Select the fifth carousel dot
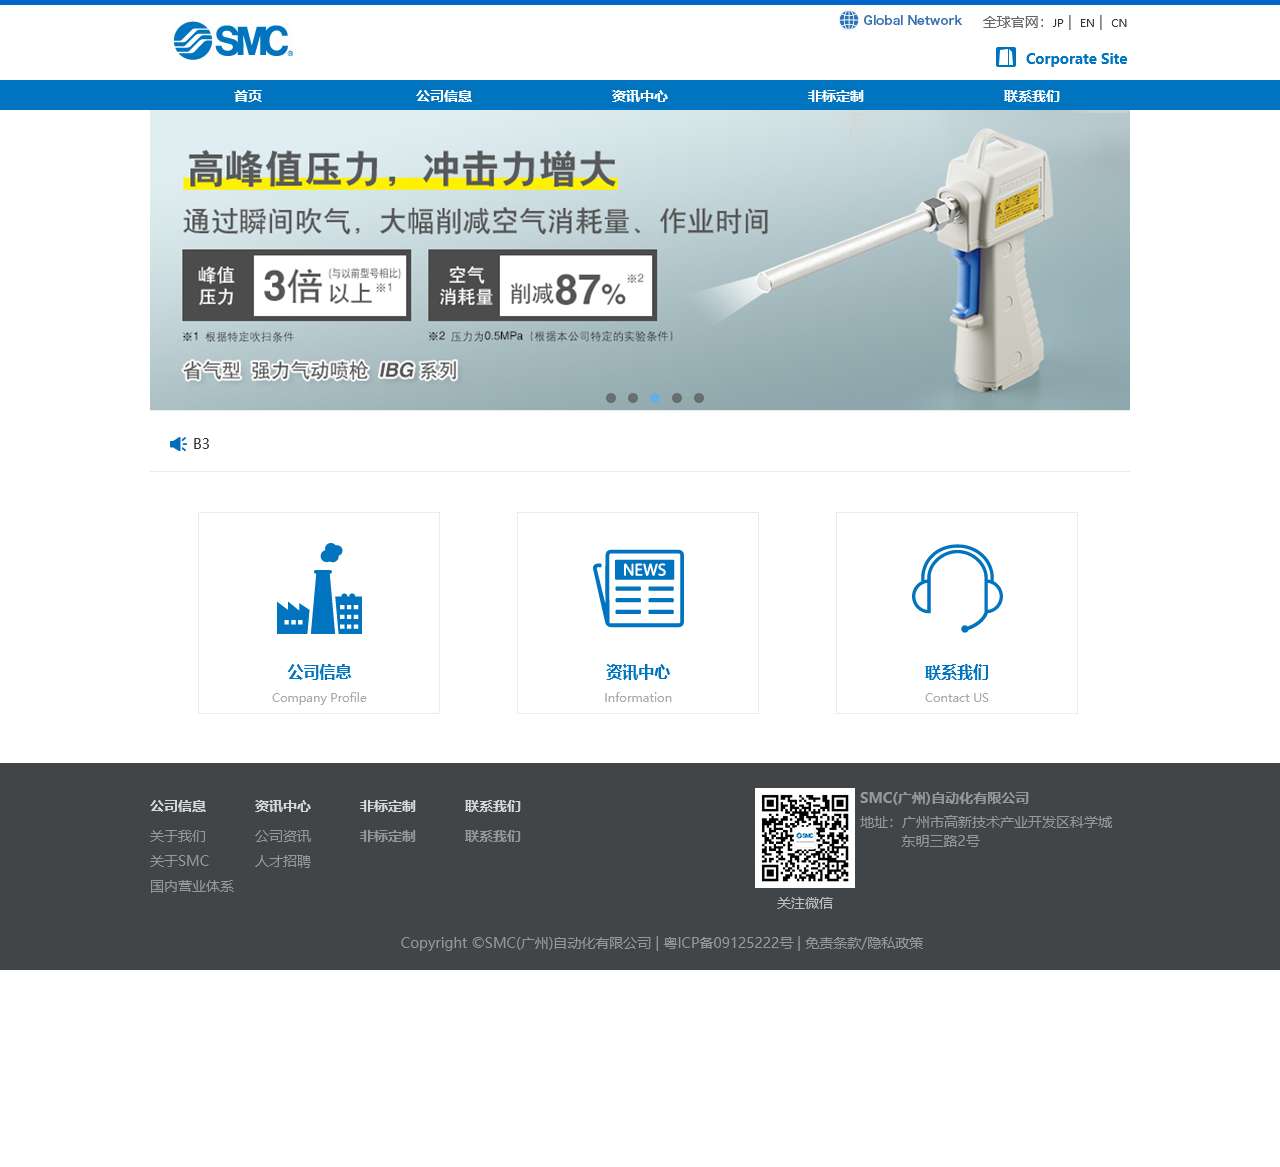 point(699,398)
